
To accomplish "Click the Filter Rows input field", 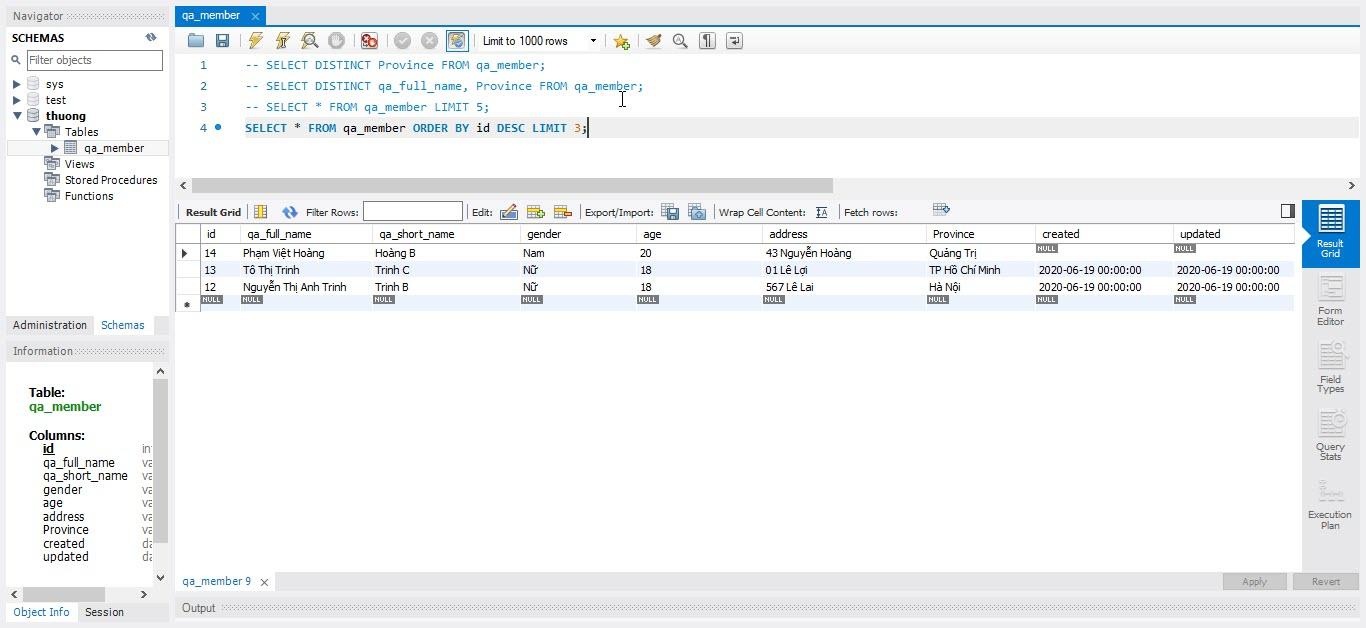I will click(412, 212).
